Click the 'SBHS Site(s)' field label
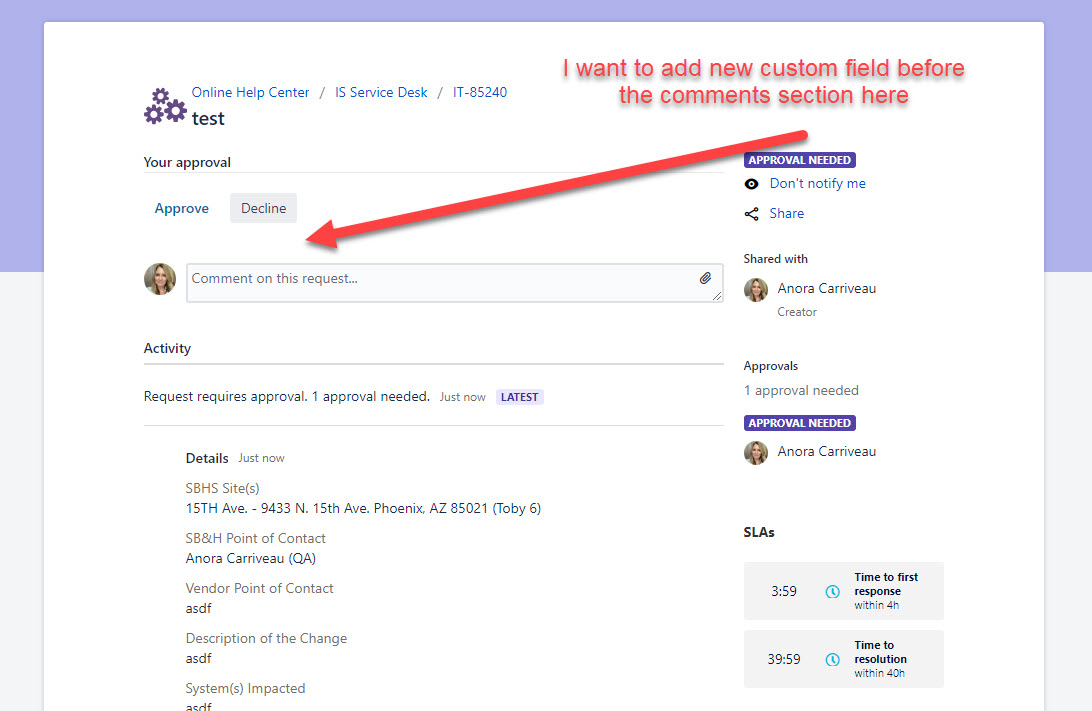The height and width of the screenshot is (711, 1092). [223, 488]
